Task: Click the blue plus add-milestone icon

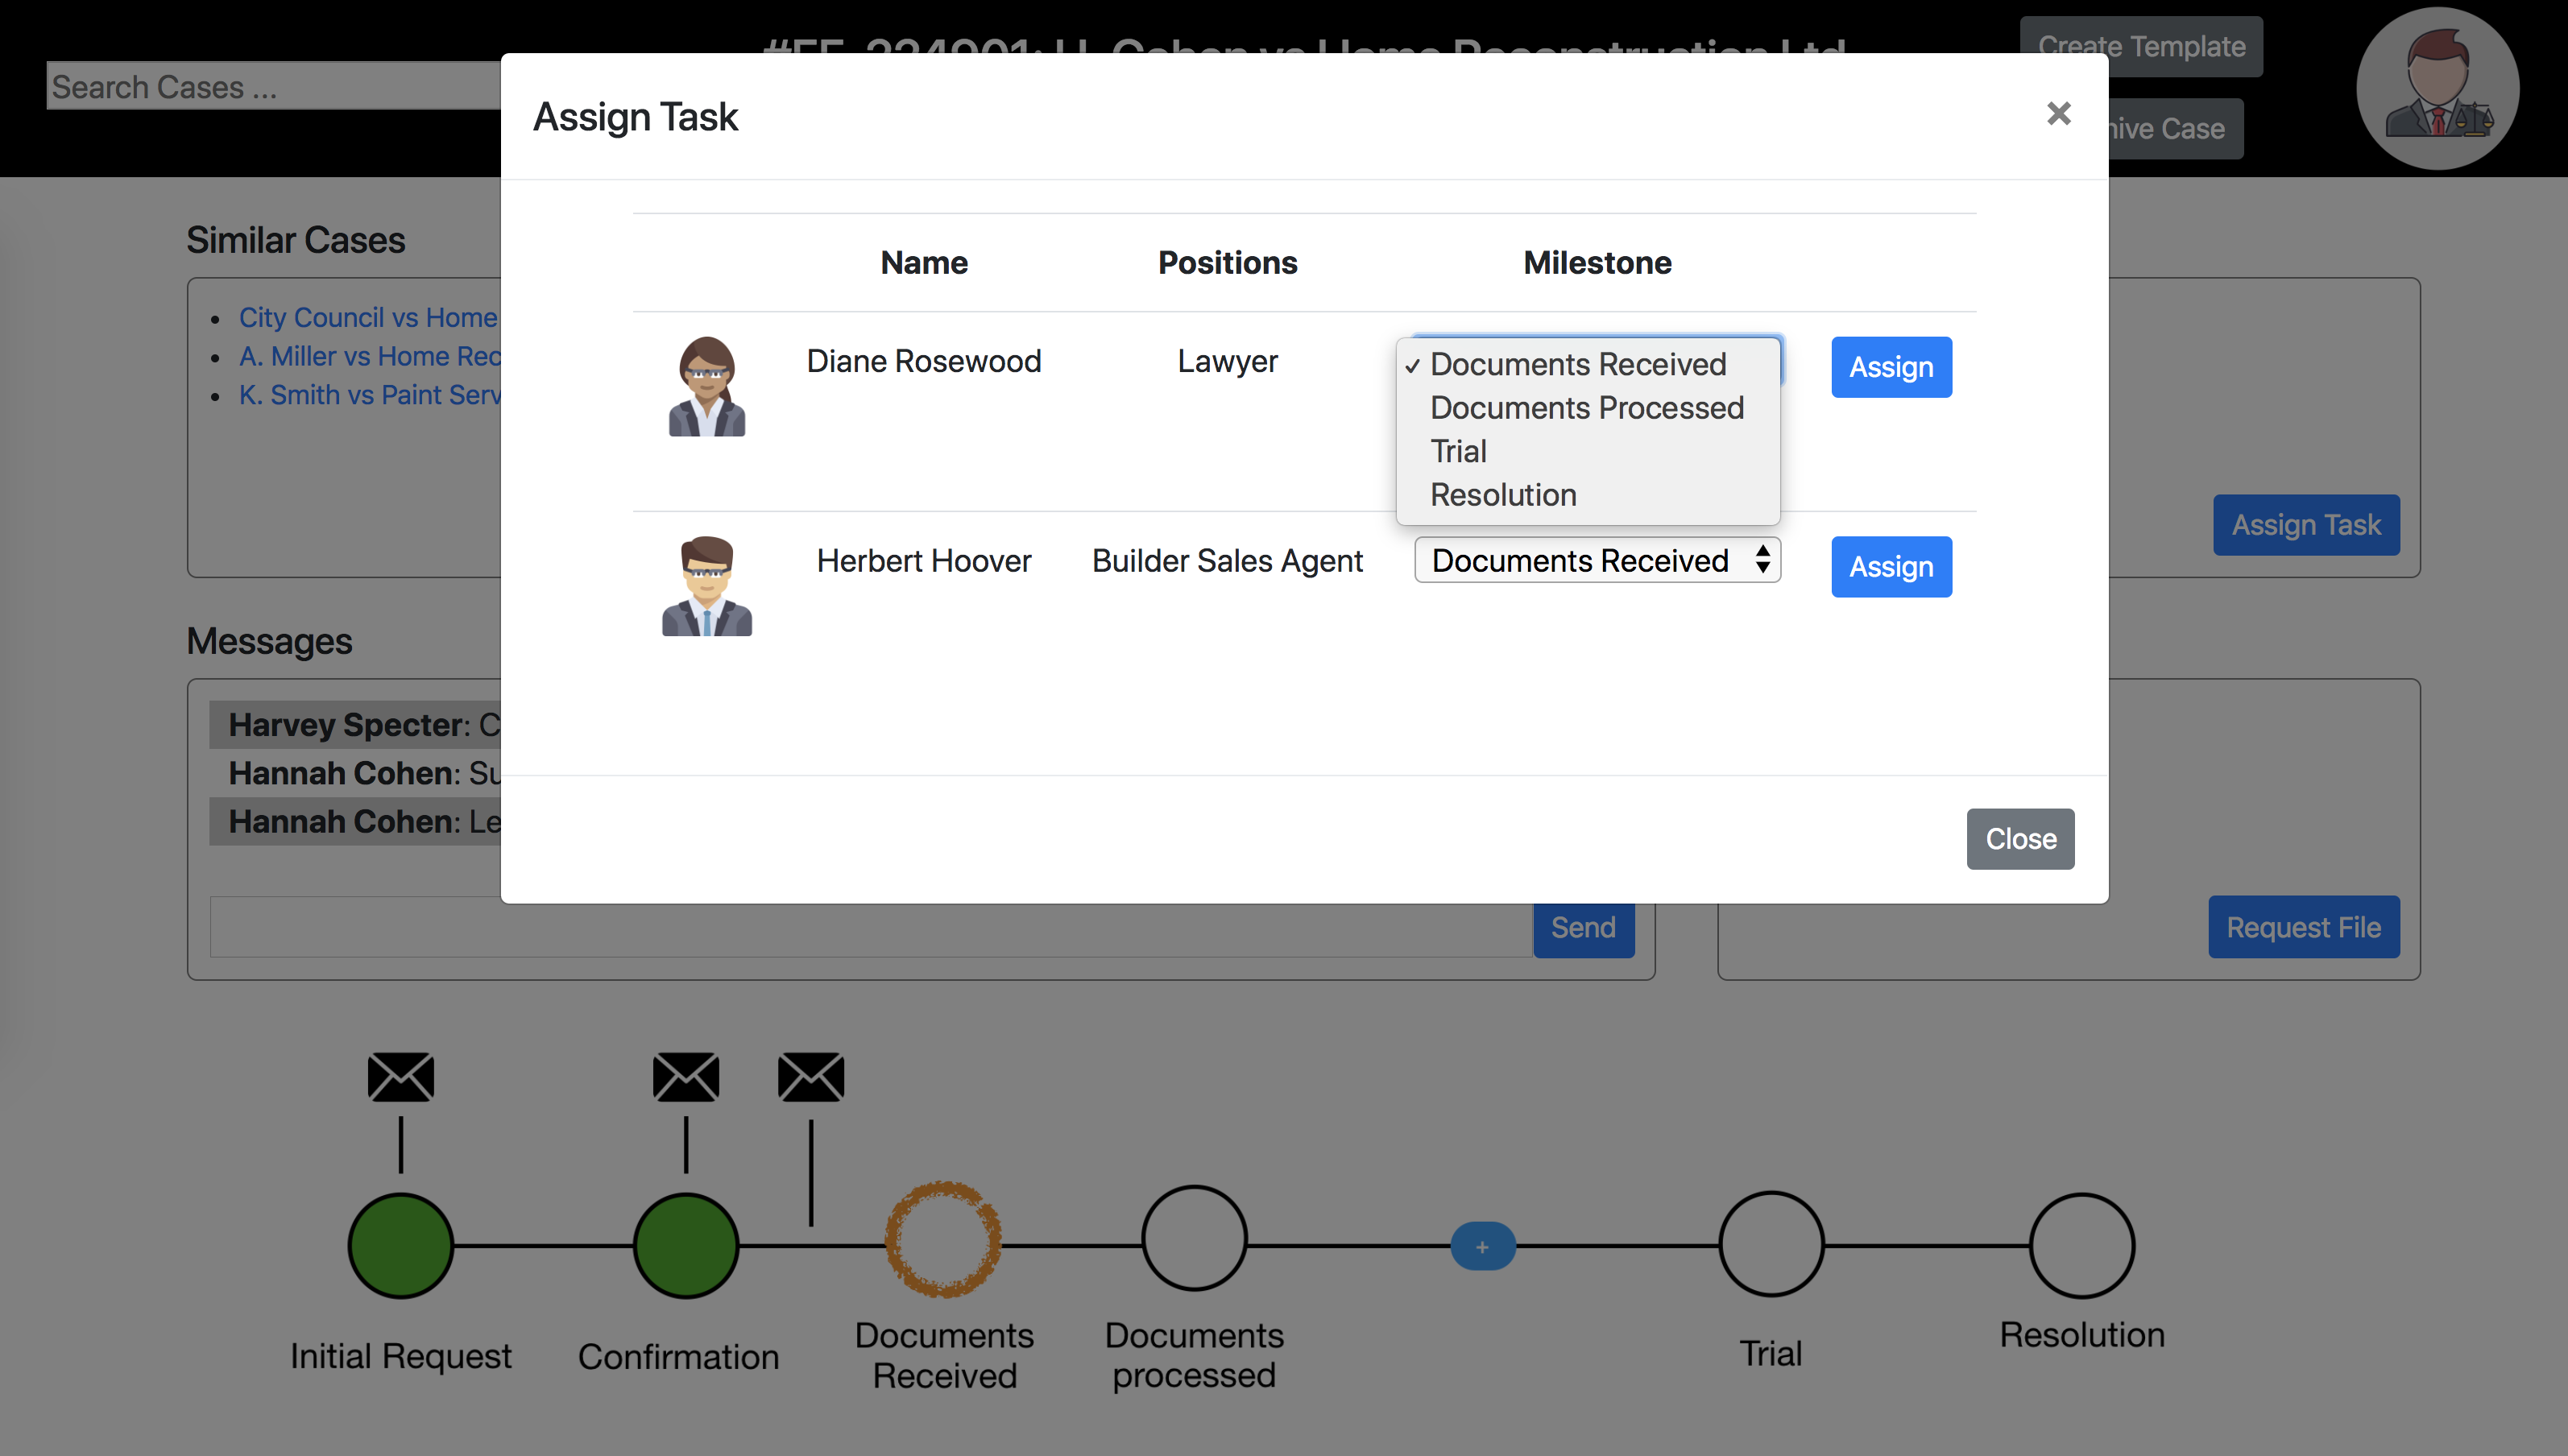Action: coord(1482,1246)
